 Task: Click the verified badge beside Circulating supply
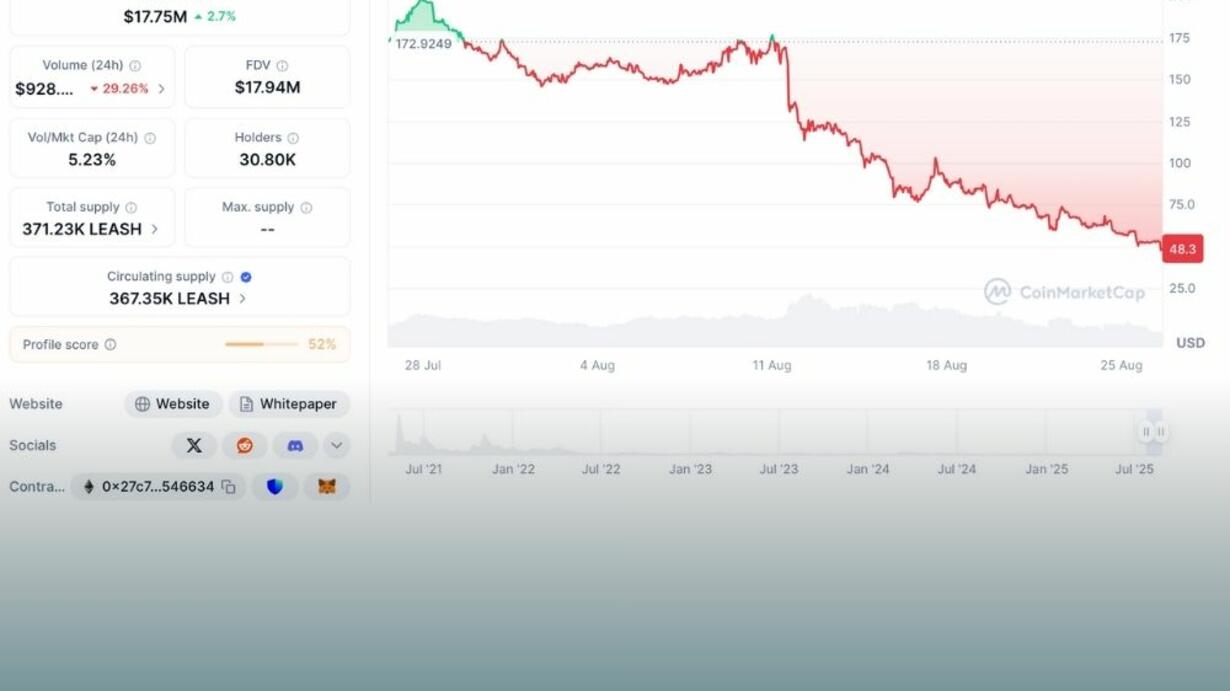(246, 277)
